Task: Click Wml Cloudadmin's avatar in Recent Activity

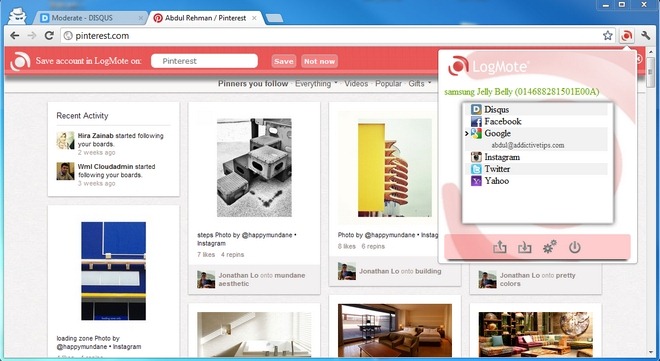Action: coord(65,171)
